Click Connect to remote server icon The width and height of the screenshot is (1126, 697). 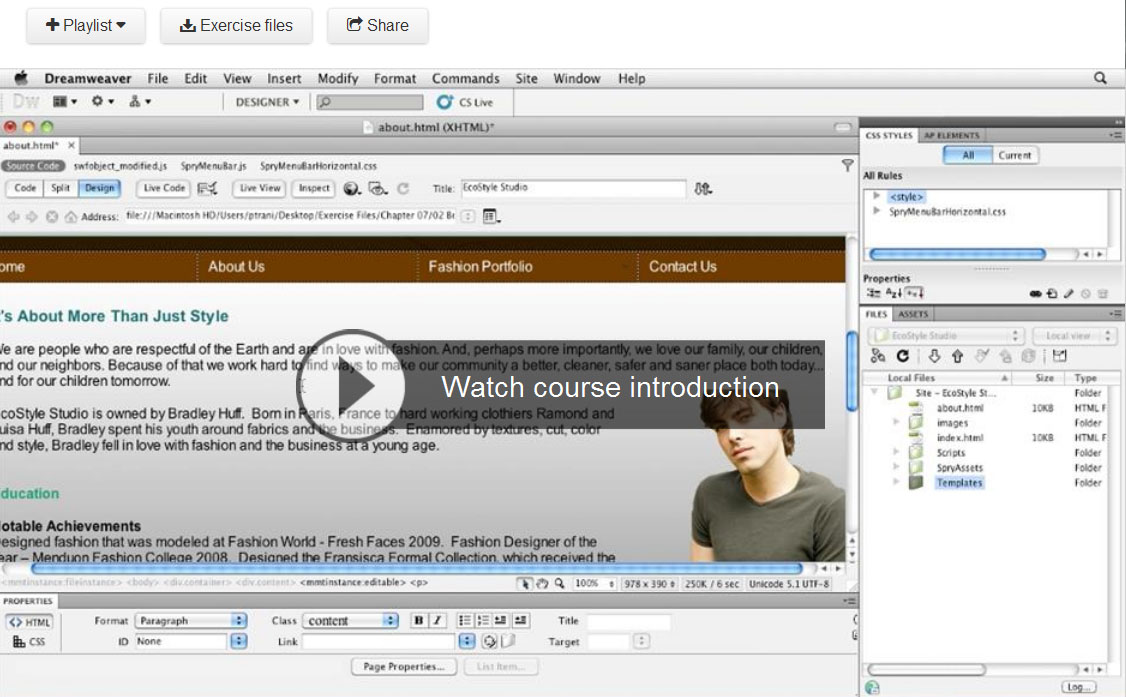coord(878,356)
